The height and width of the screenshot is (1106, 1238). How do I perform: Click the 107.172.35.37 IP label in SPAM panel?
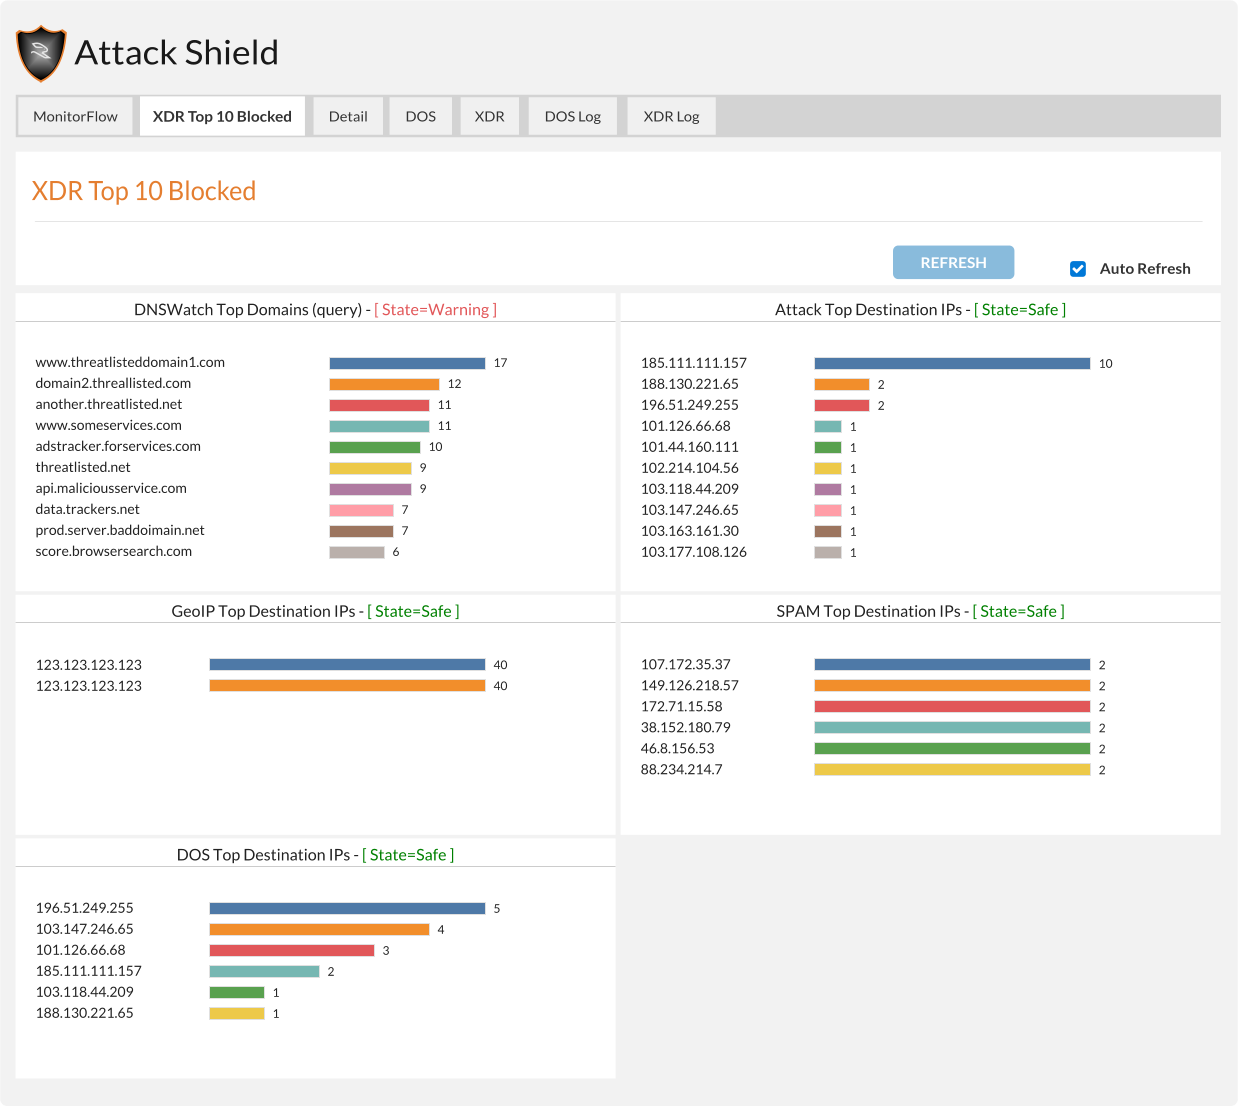pos(686,665)
